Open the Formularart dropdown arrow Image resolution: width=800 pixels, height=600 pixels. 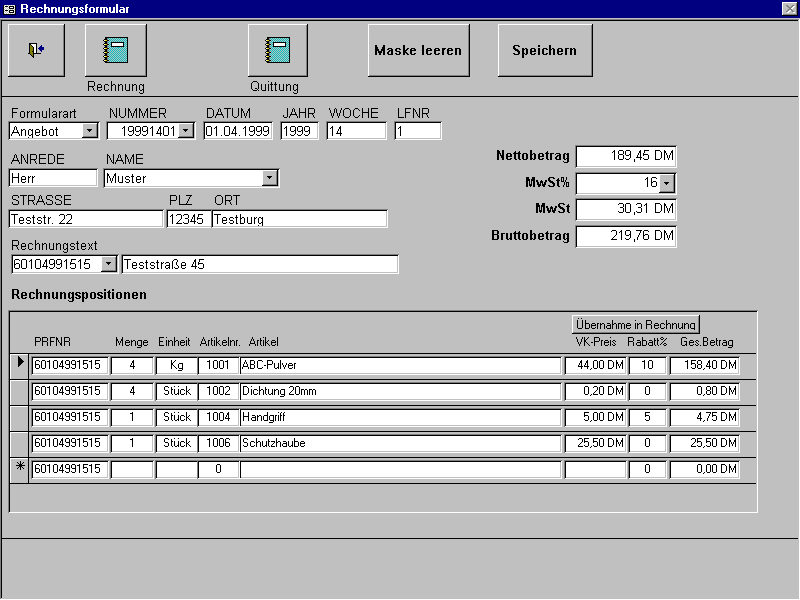click(90, 131)
